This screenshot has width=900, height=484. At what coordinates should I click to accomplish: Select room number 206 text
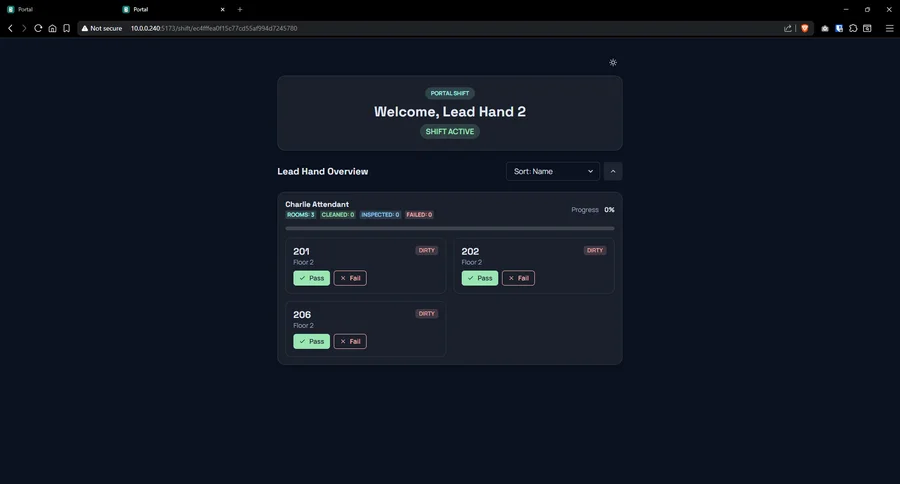pyautogui.click(x=302, y=315)
